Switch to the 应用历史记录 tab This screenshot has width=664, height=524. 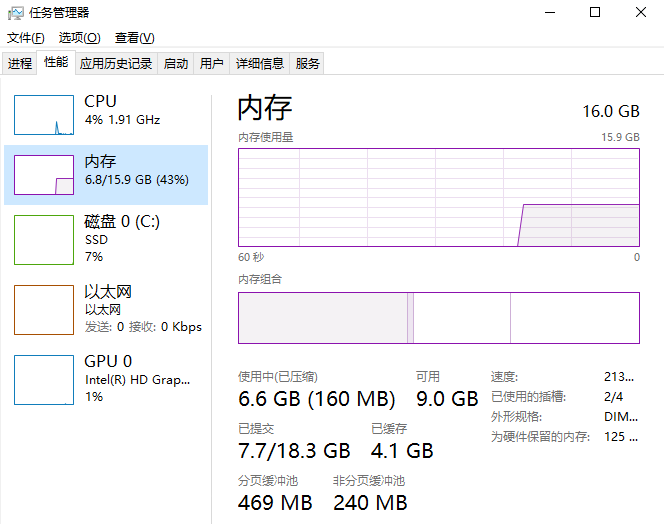click(x=116, y=64)
